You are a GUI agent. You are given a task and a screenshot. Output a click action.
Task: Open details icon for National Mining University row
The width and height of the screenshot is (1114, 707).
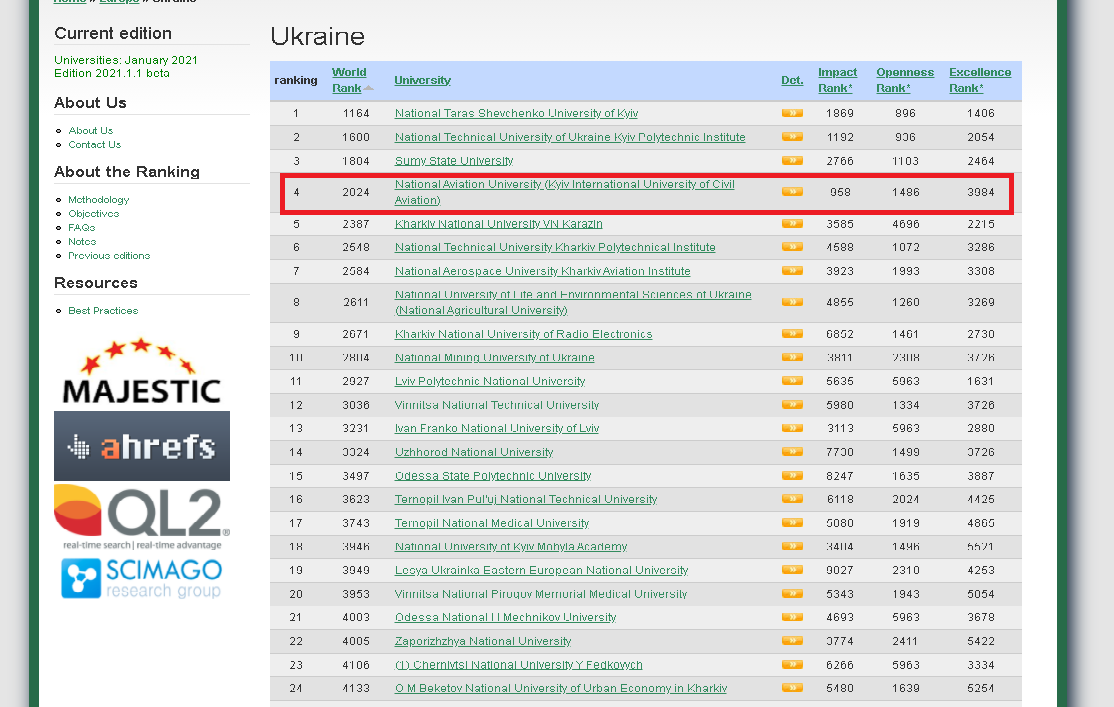[792, 357]
